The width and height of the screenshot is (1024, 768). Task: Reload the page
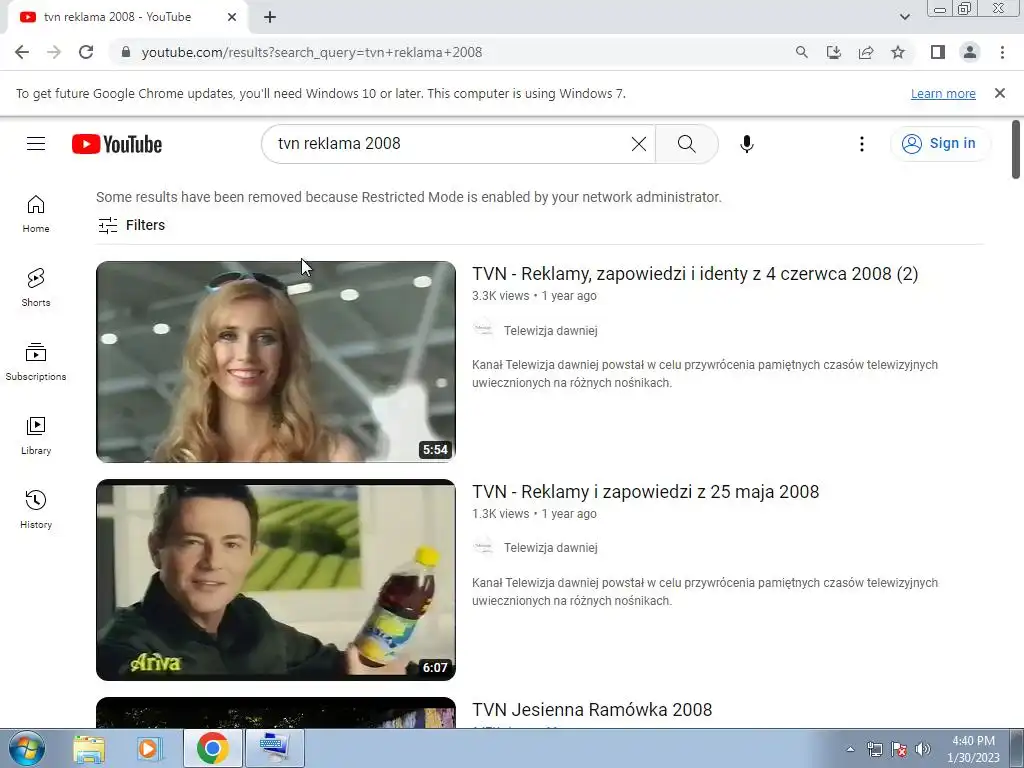pyautogui.click(x=86, y=52)
